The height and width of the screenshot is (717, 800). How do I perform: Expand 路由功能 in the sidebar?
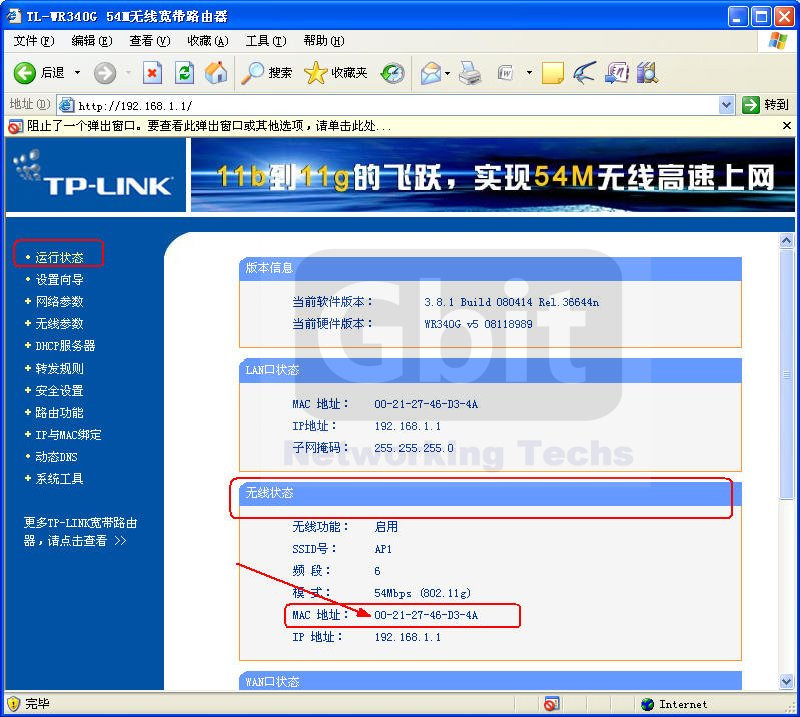pos(59,413)
